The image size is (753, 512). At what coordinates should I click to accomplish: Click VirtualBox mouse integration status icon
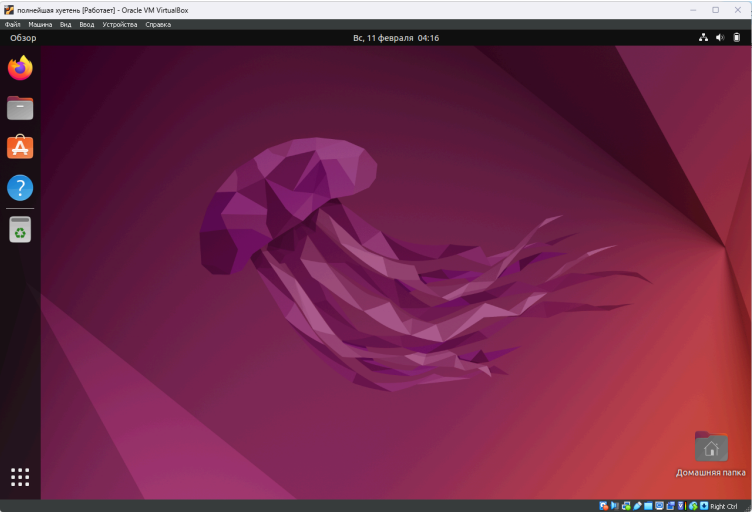click(x=693, y=506)
